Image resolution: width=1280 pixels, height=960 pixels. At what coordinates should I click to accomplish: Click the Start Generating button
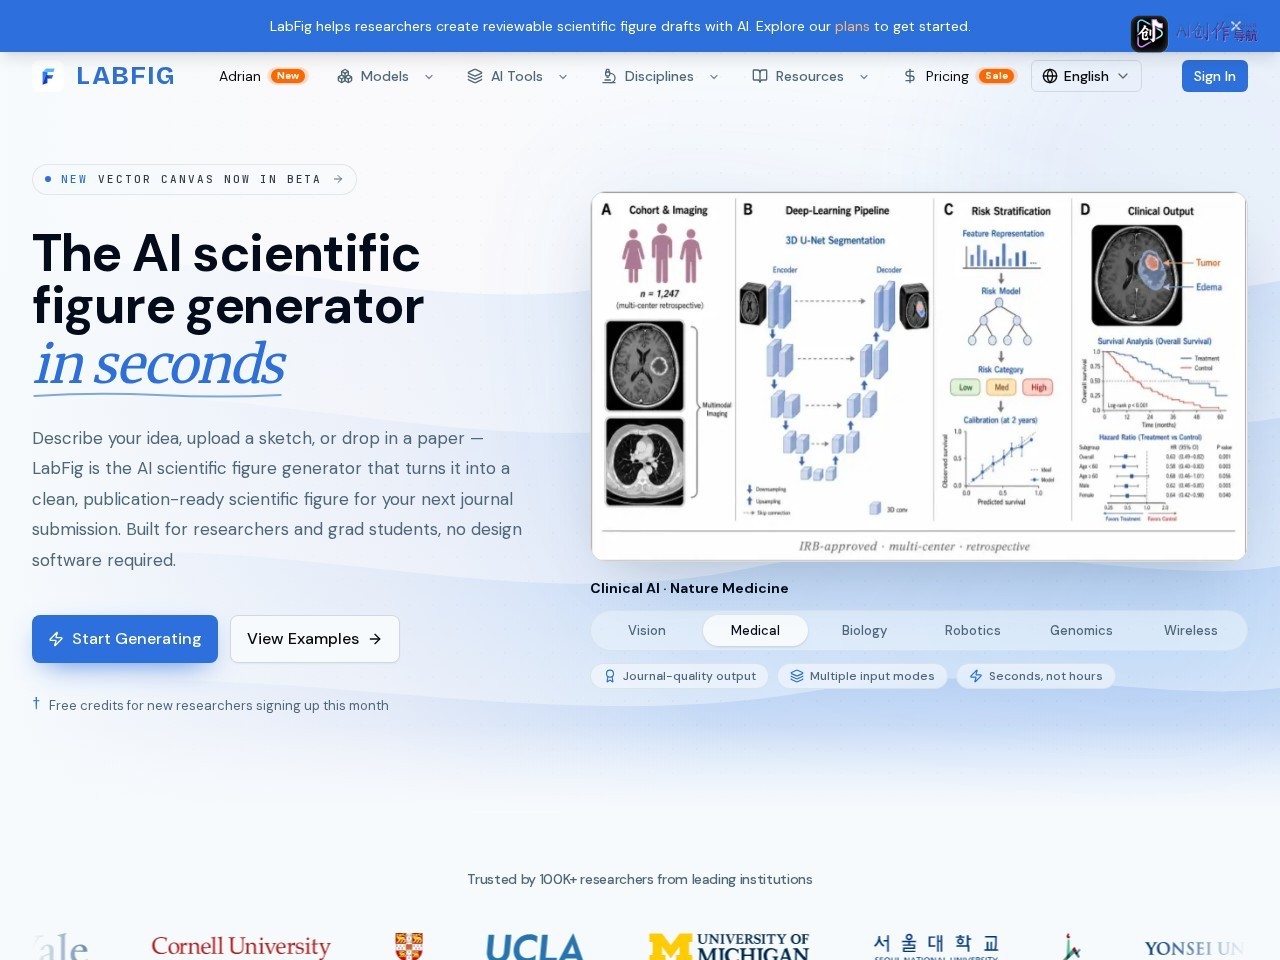[x=125, y=639]
